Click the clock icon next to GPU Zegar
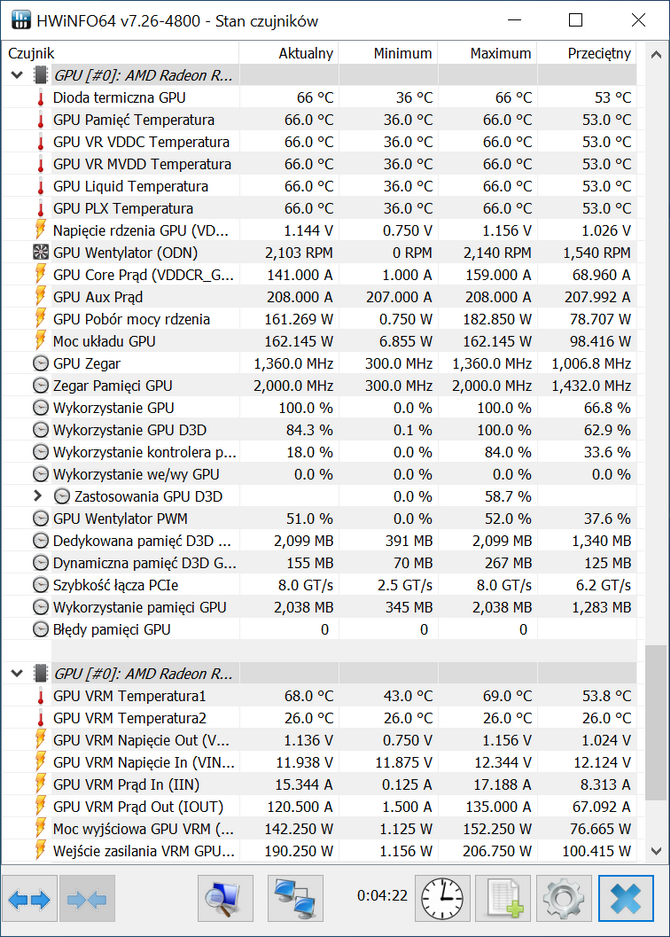670x937 pixels. [41, 363]
